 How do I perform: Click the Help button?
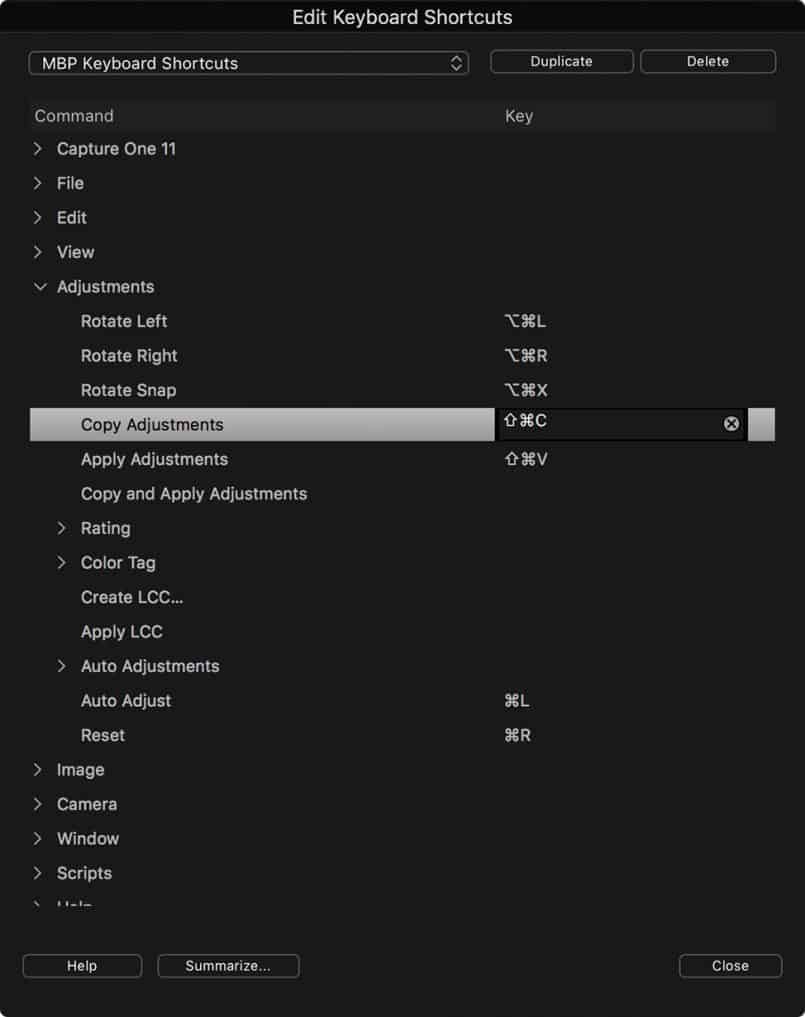[x=82, y=966]
